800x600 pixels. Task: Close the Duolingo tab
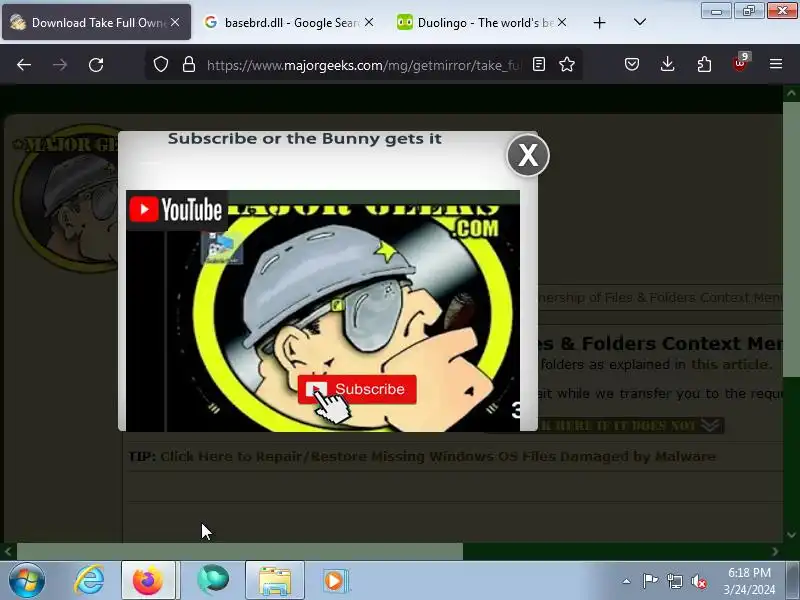562,22
